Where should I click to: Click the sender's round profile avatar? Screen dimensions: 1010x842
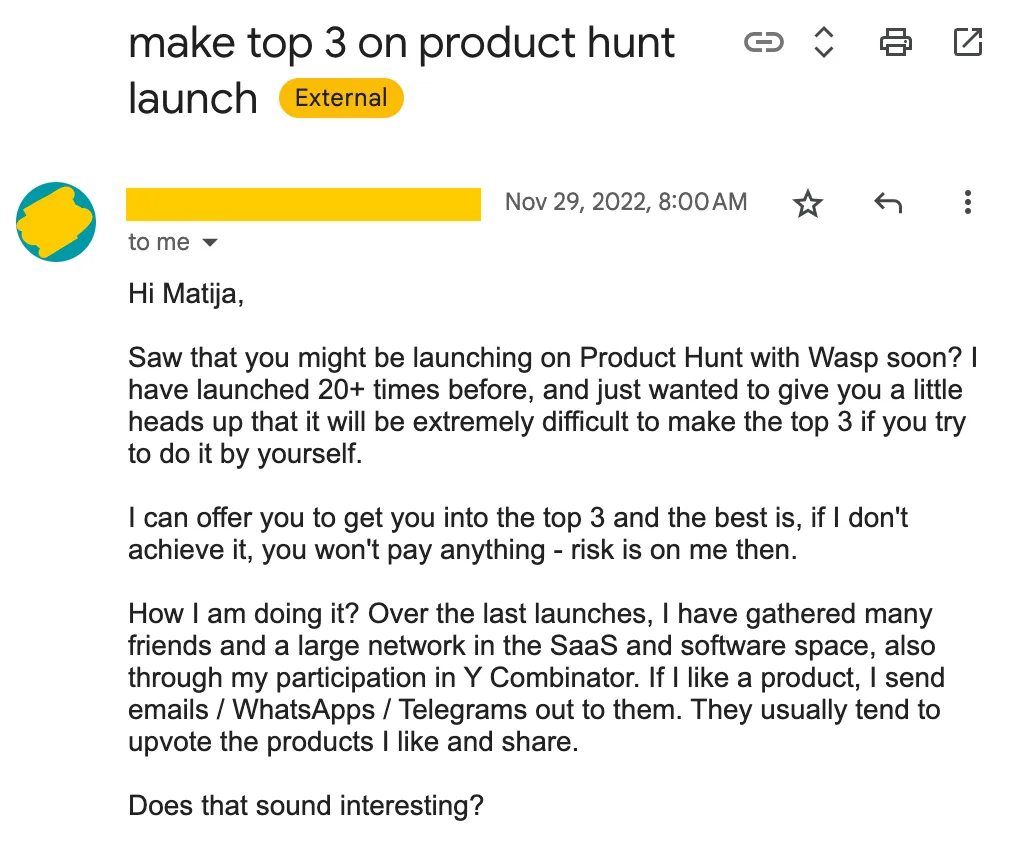[x=56, y=222]
